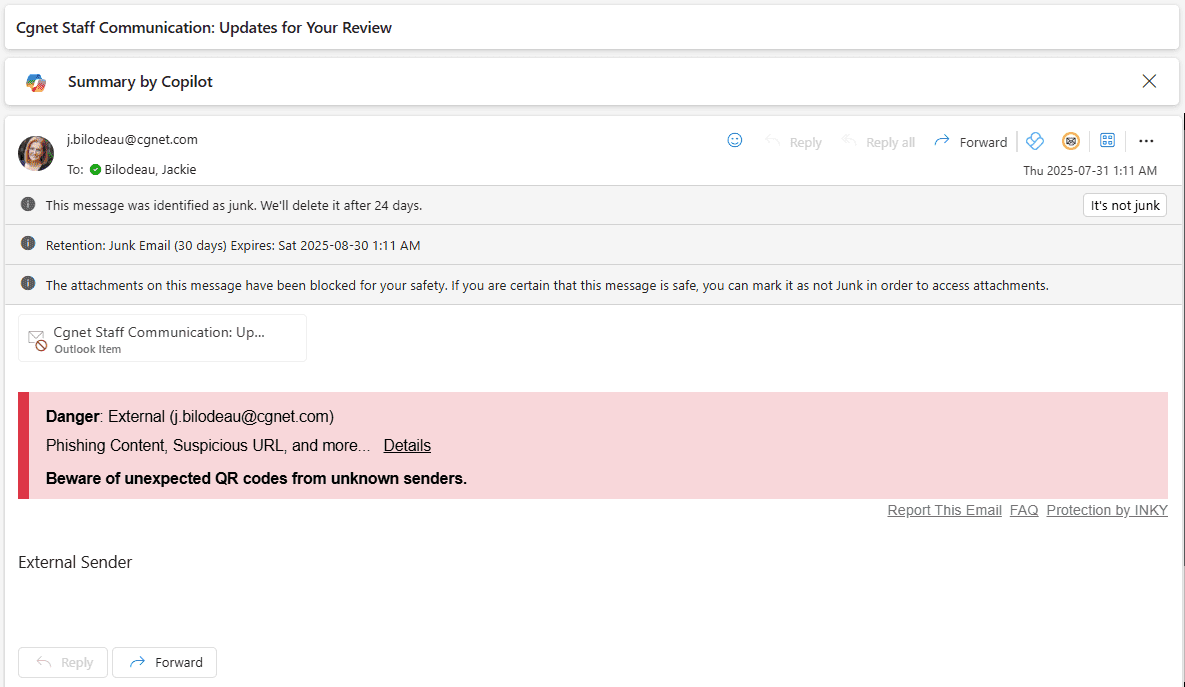Click the Thu 2025-07-31 1:11 AM timestamp

point(1090,171)
